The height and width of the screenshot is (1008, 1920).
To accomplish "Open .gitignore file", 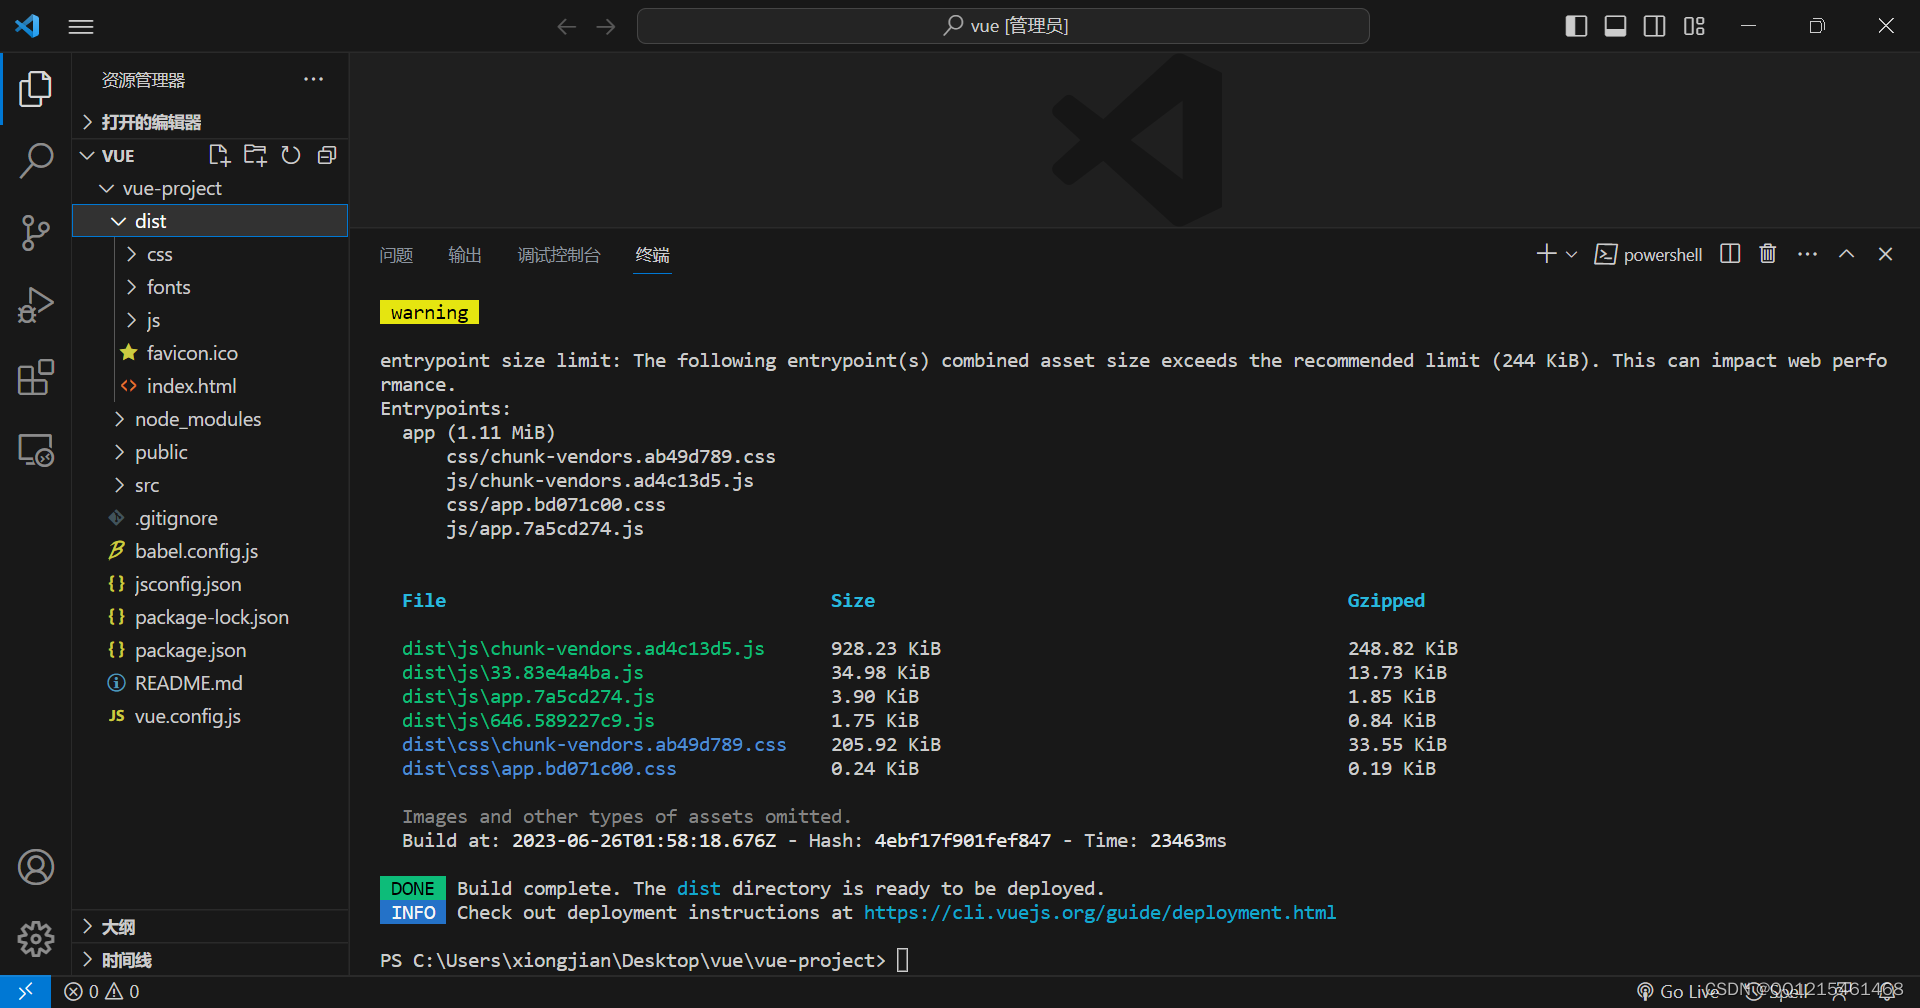I will click(210, 518).
